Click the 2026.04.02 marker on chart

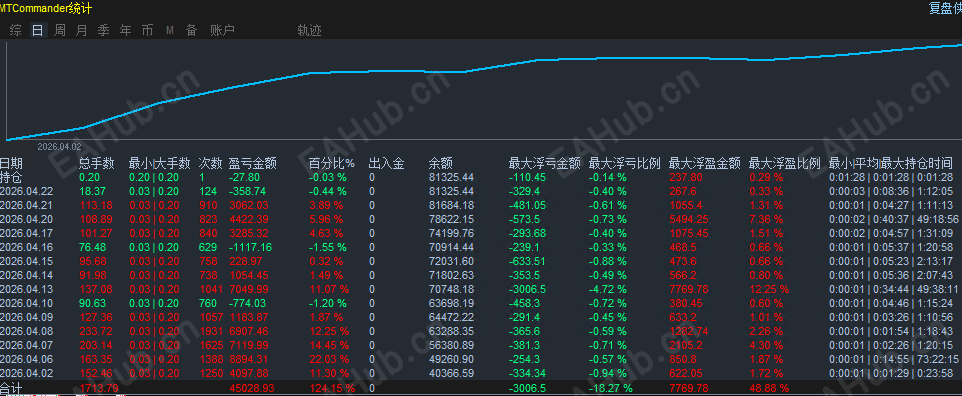click(59, 147)
